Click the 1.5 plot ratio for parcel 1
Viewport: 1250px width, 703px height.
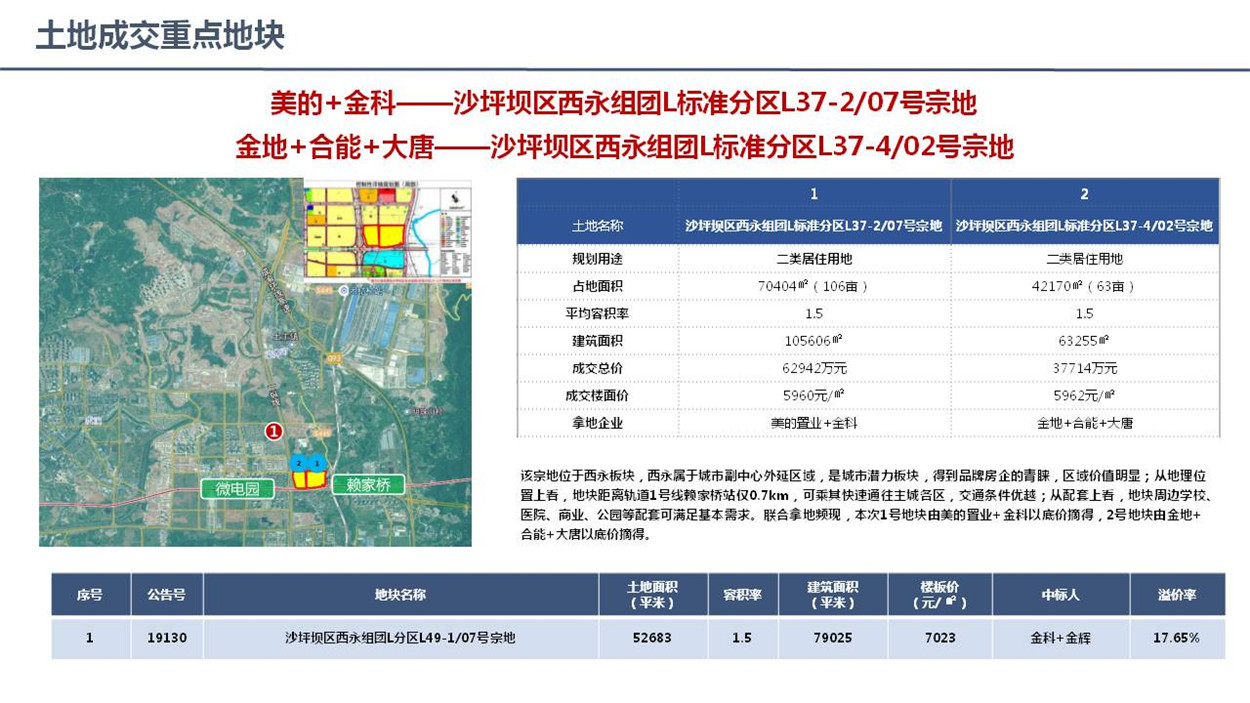(814, 313)
